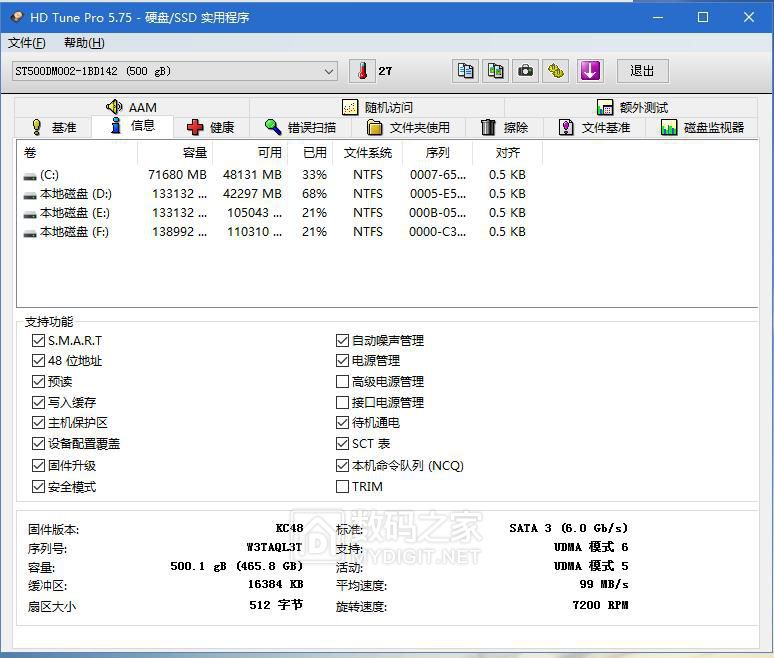Switch to the 错误扫描 tab
This screenshot has height=658, width=774.
[x=300, y=127]
